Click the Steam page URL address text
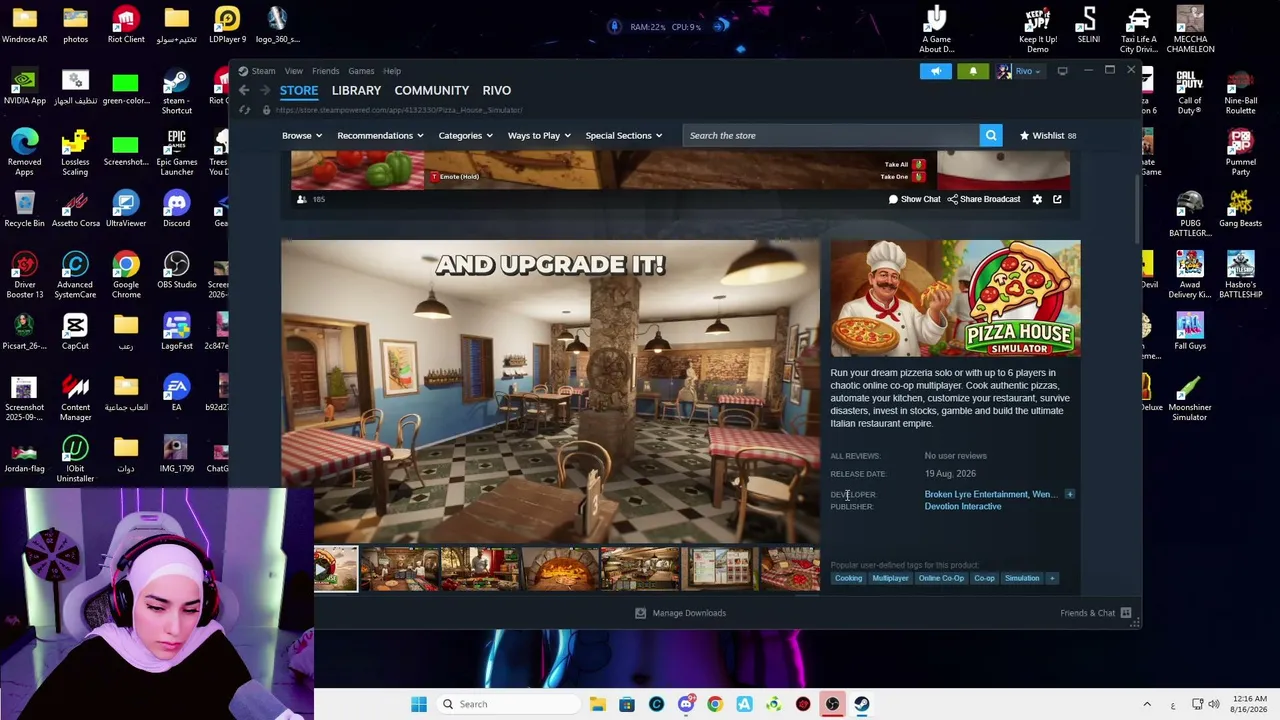The width and height of the screenshot is (1280, 720). (398, 110)
